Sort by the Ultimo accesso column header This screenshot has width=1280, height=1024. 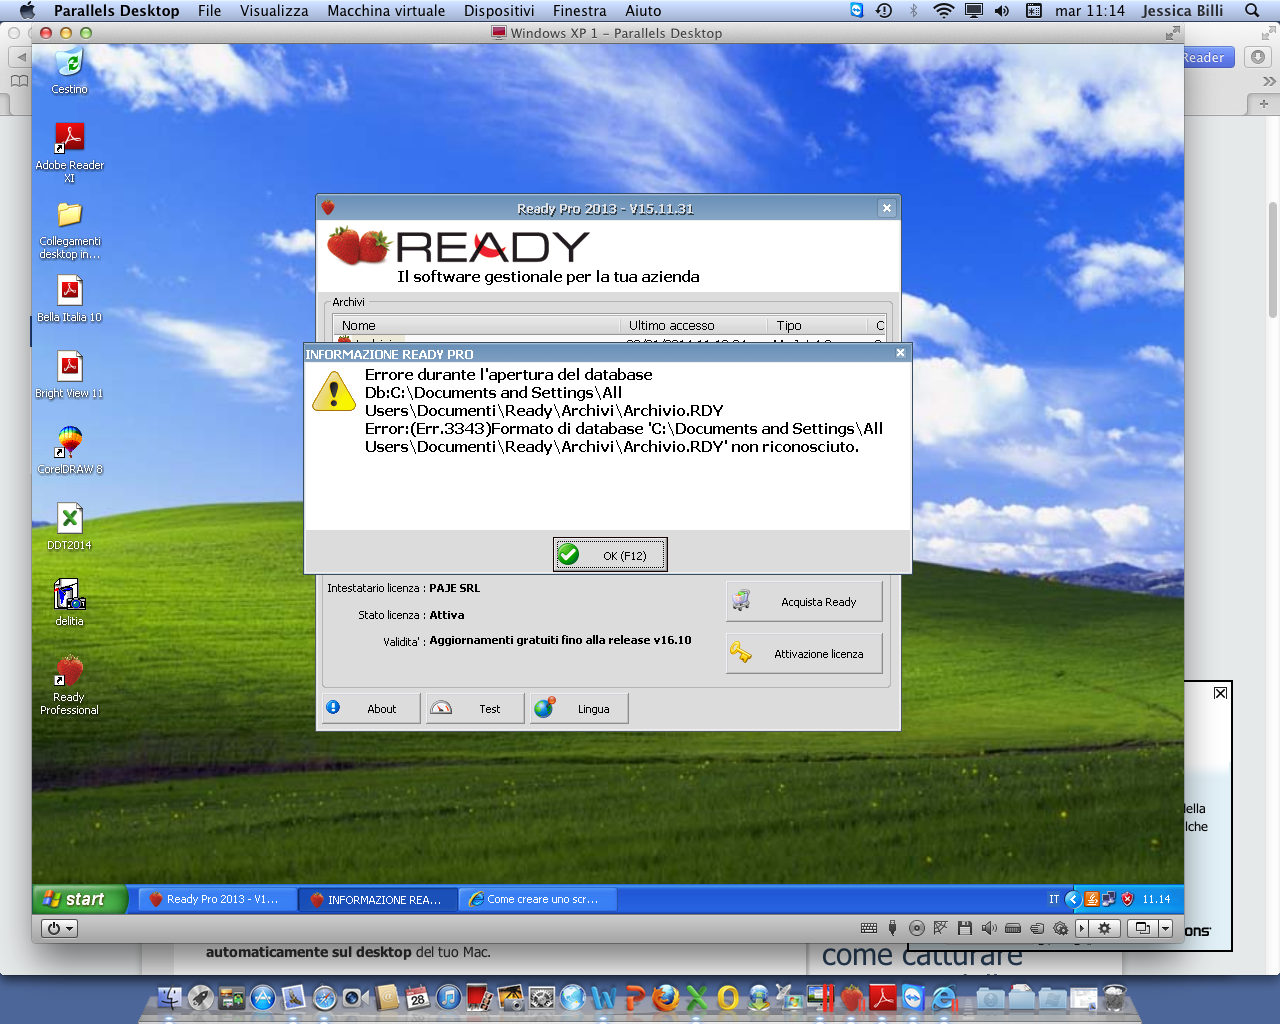point(694,326)
